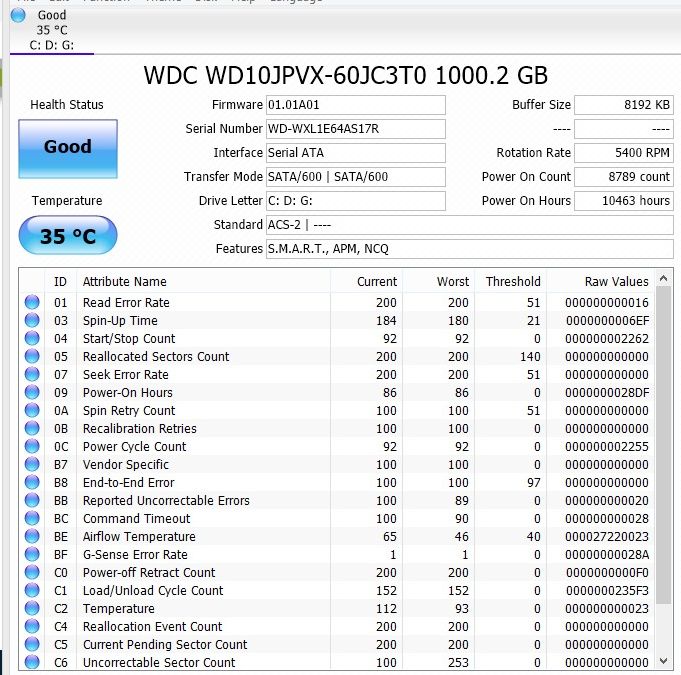Click the End-to-End Error threshold 97
This screenshot has height=675, width=681.
pyautogui.click(x=534, y=483)
